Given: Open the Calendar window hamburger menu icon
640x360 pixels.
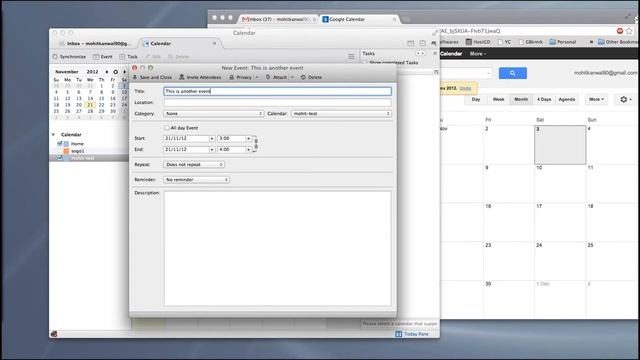Looking at the screenshot, I should pos(351,56).
